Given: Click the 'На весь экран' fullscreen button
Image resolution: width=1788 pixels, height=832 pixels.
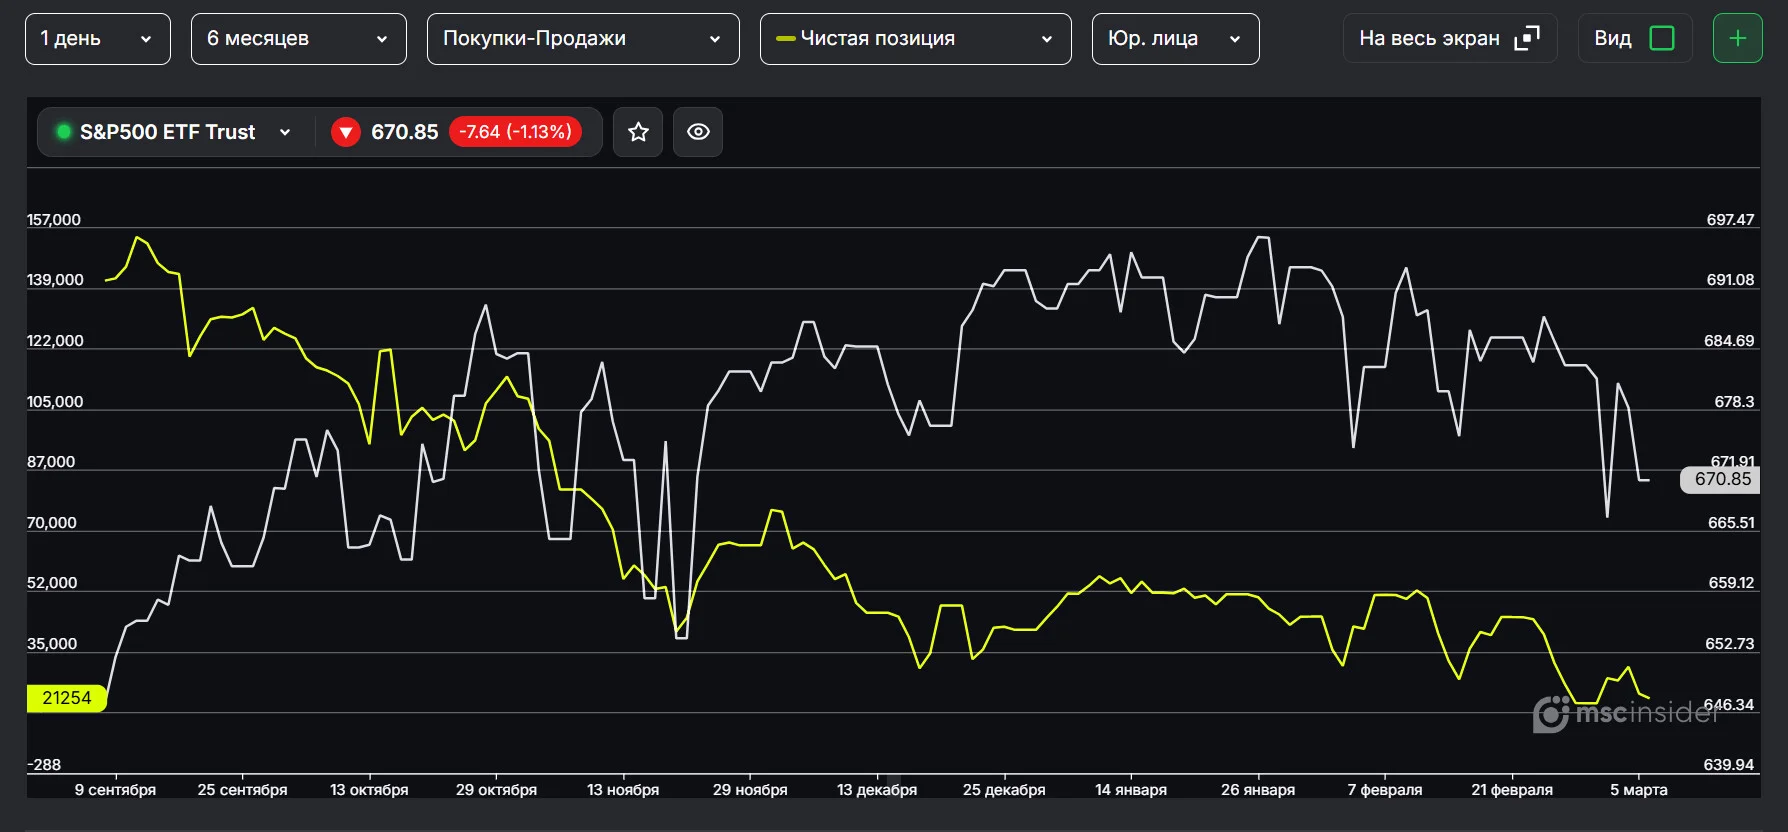Looking at the screenshot, I should click(1450, 39).
